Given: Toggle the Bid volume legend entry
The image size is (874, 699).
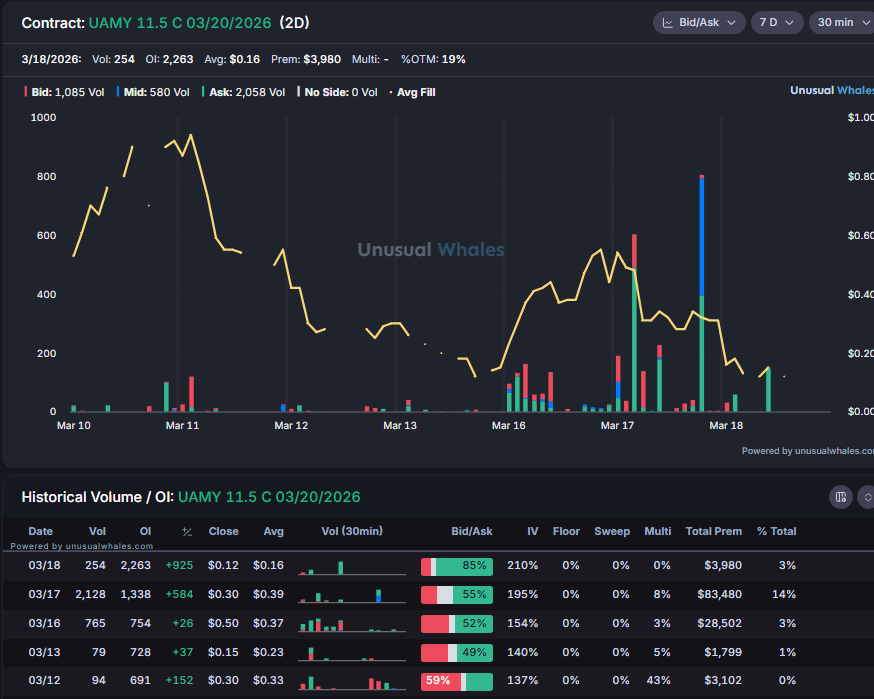Looking at the screenshot, I should [x=64, y=92].
